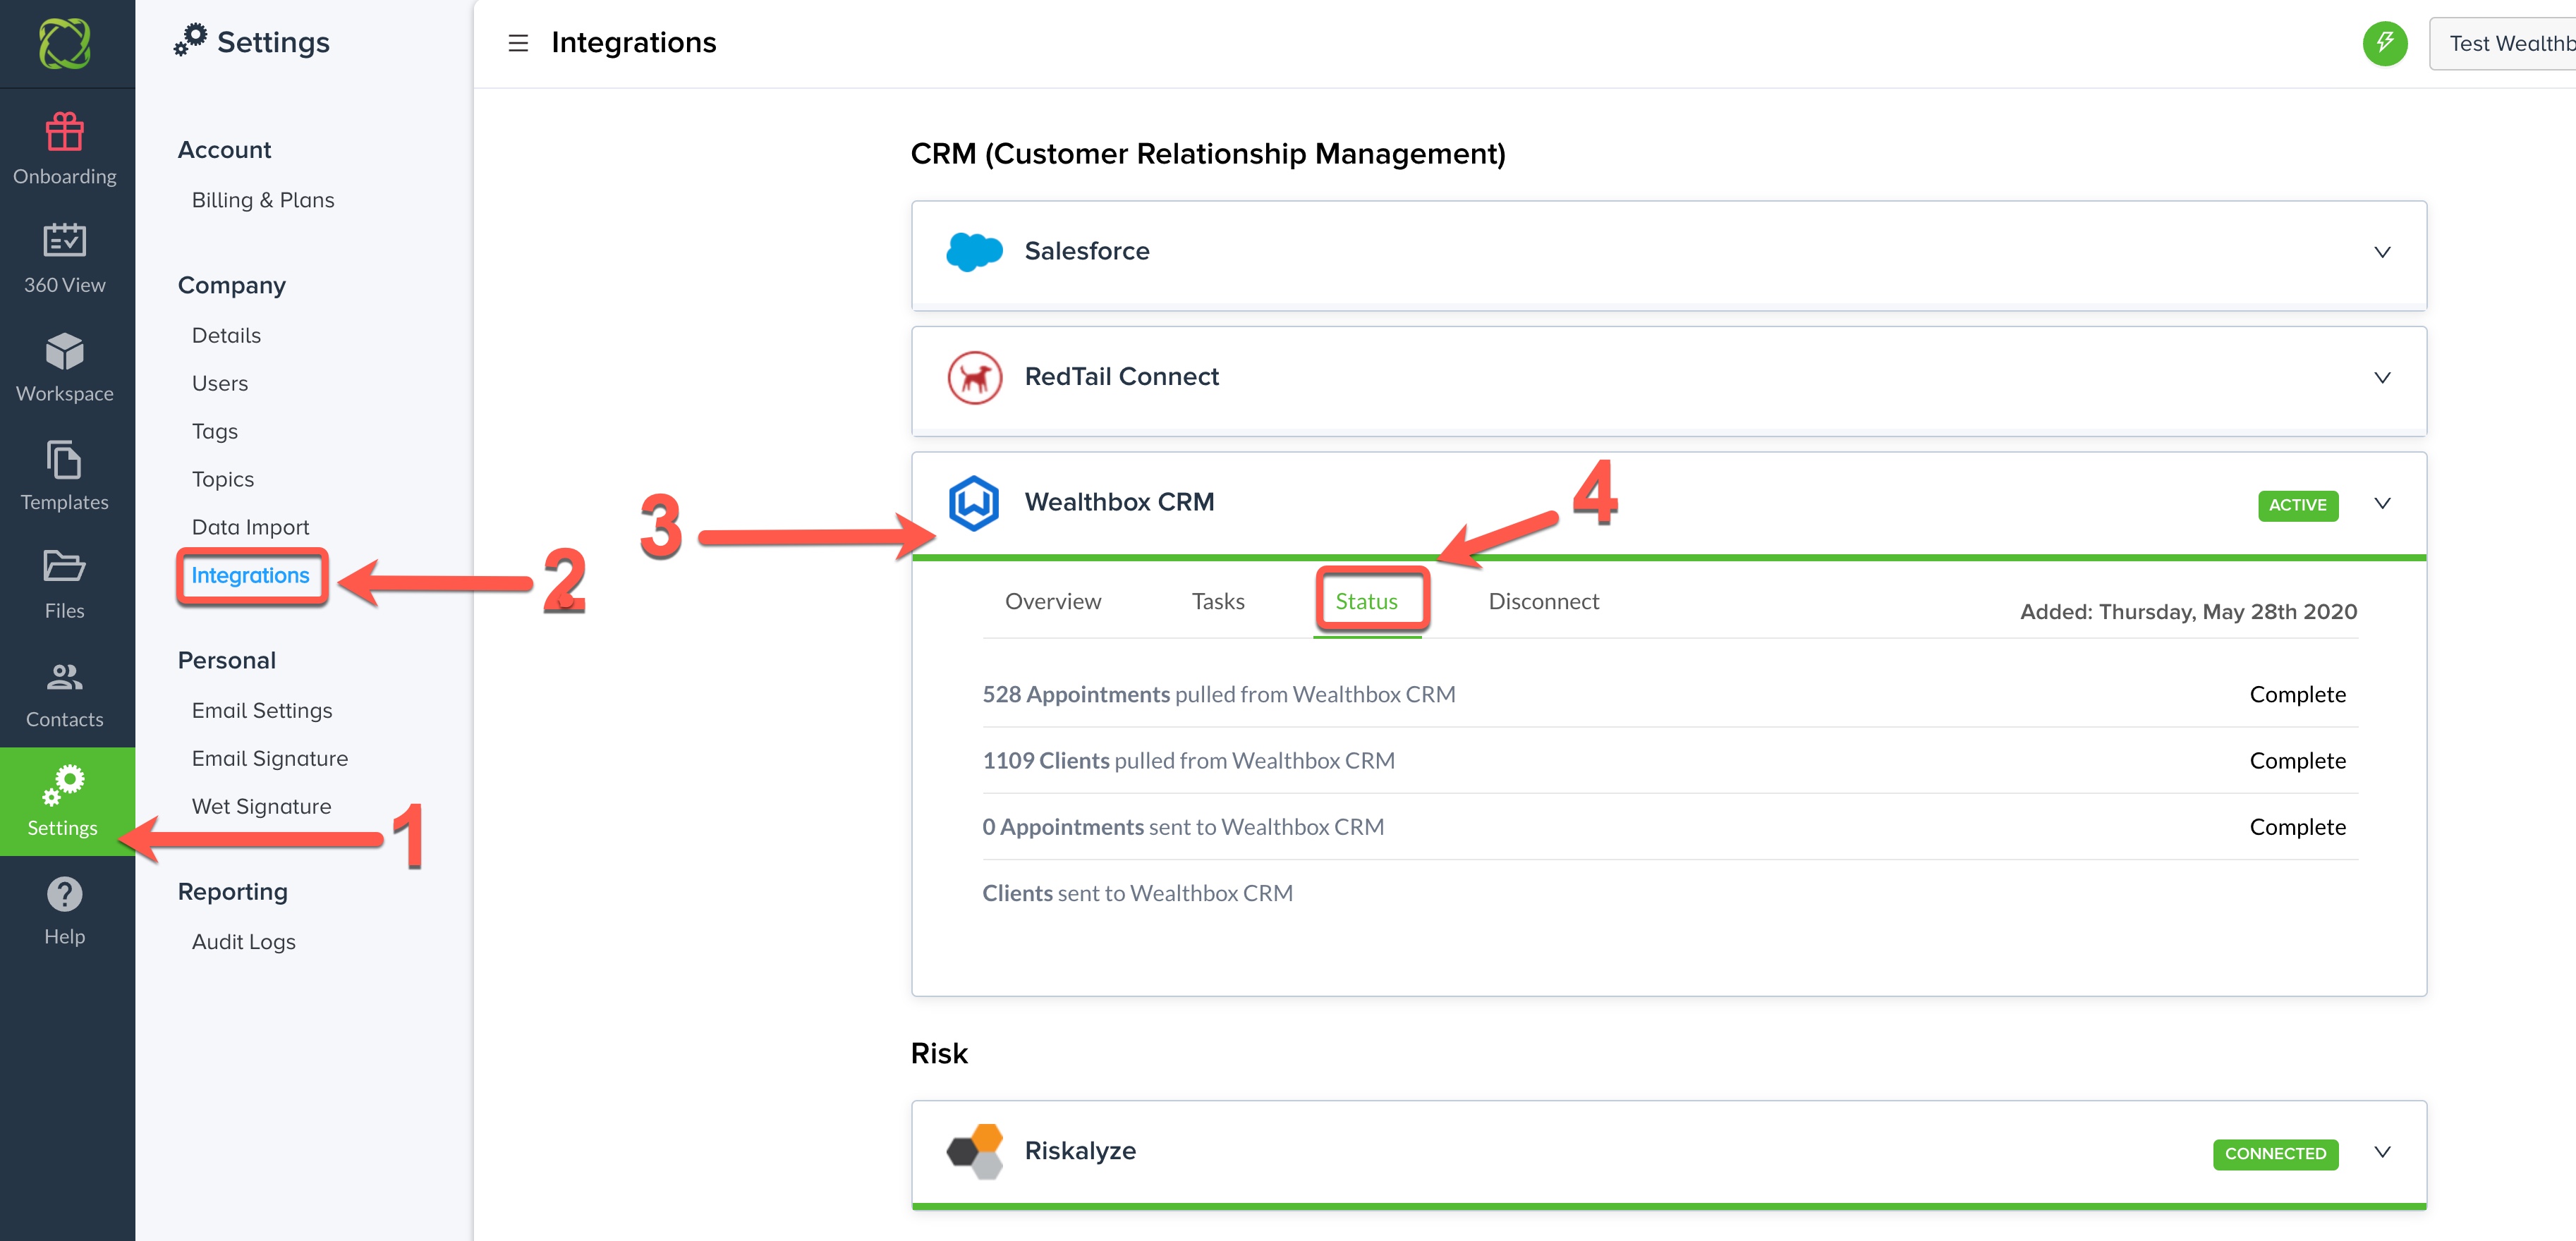Screen dimensions: 2576x1241
Task: Expand the Salesforce integration panel
Action: coord(2382,252)
